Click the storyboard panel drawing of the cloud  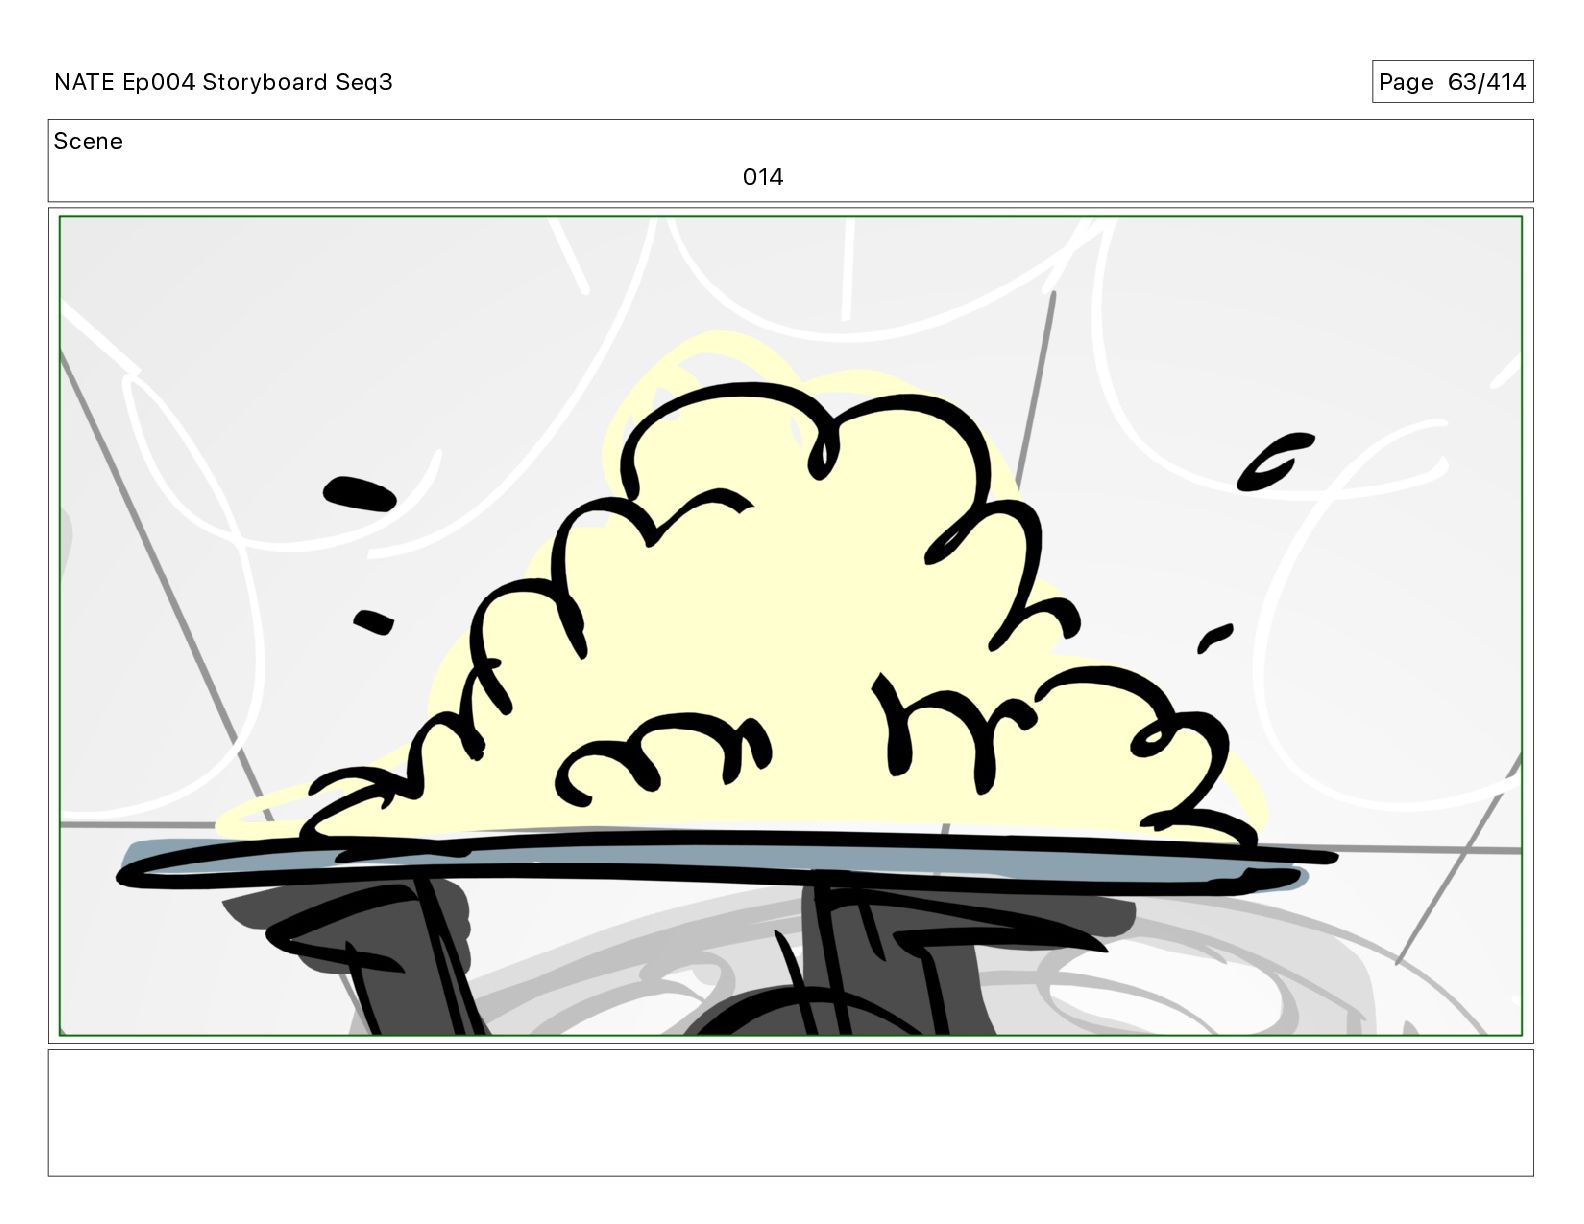[790, 625]
